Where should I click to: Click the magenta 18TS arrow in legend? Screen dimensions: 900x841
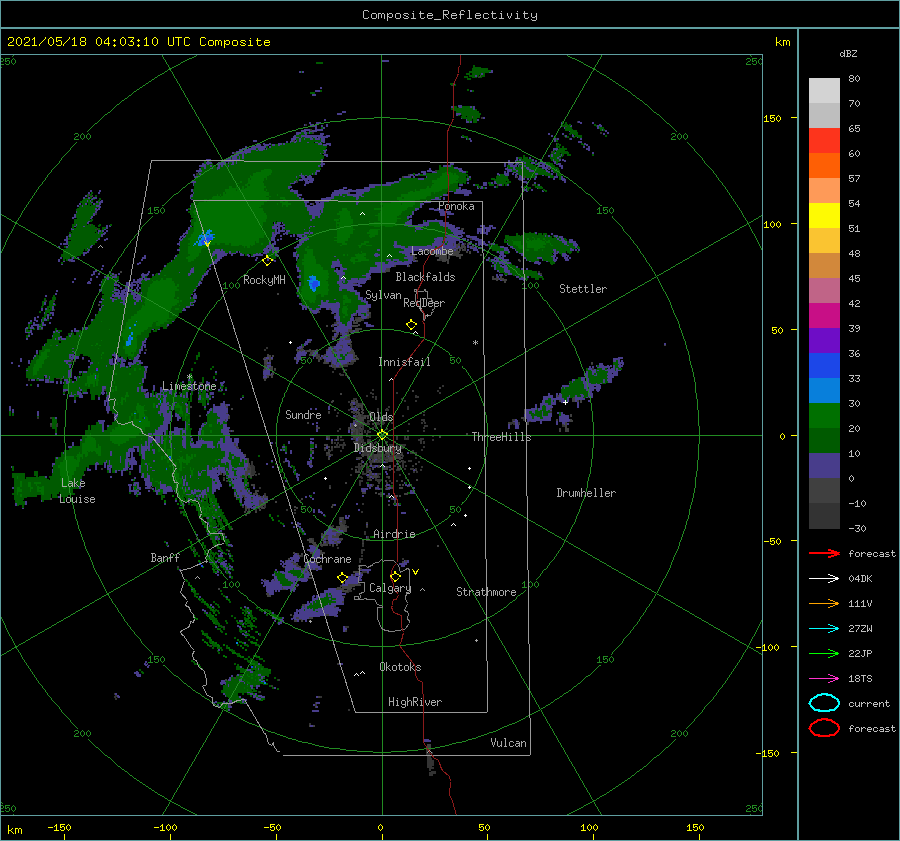824,679
